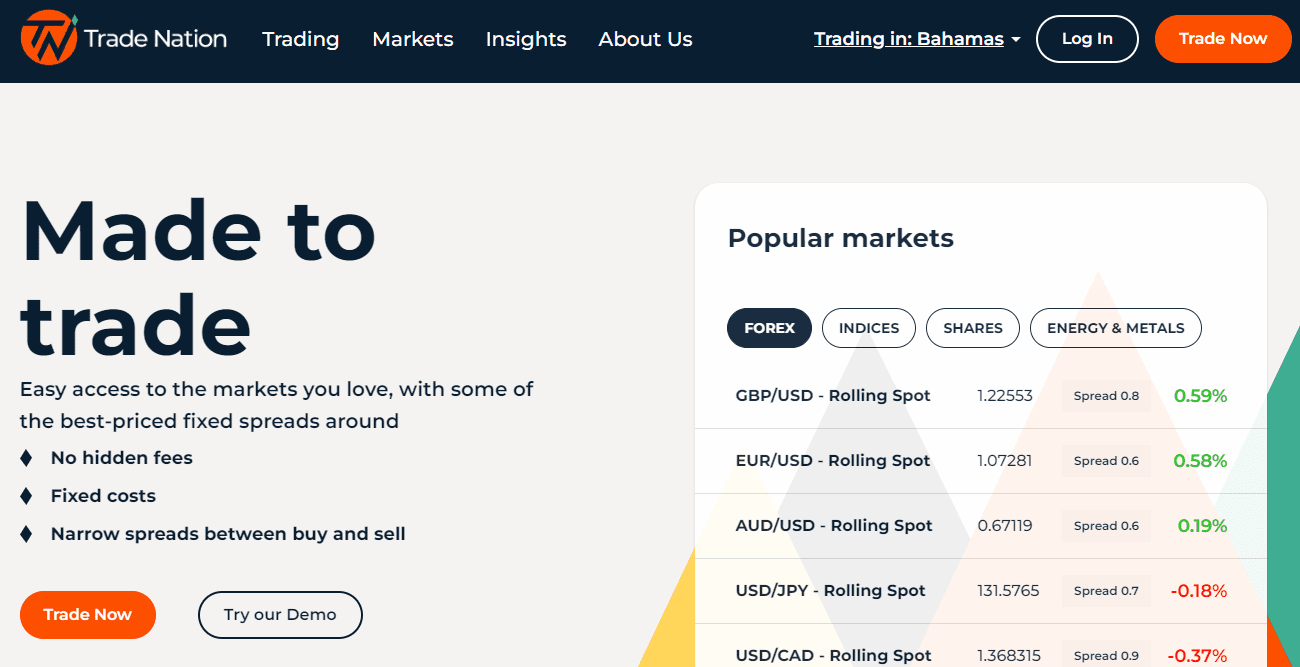Open EUR/USD - Rolling Spot market

point(833,461)
